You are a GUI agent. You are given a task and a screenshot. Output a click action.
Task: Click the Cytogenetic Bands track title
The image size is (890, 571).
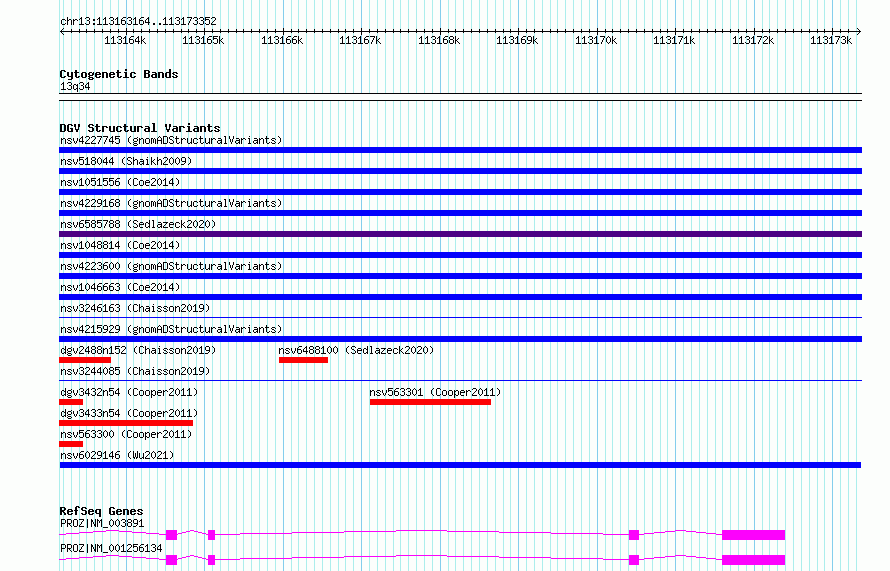click(x=119, y=74)
